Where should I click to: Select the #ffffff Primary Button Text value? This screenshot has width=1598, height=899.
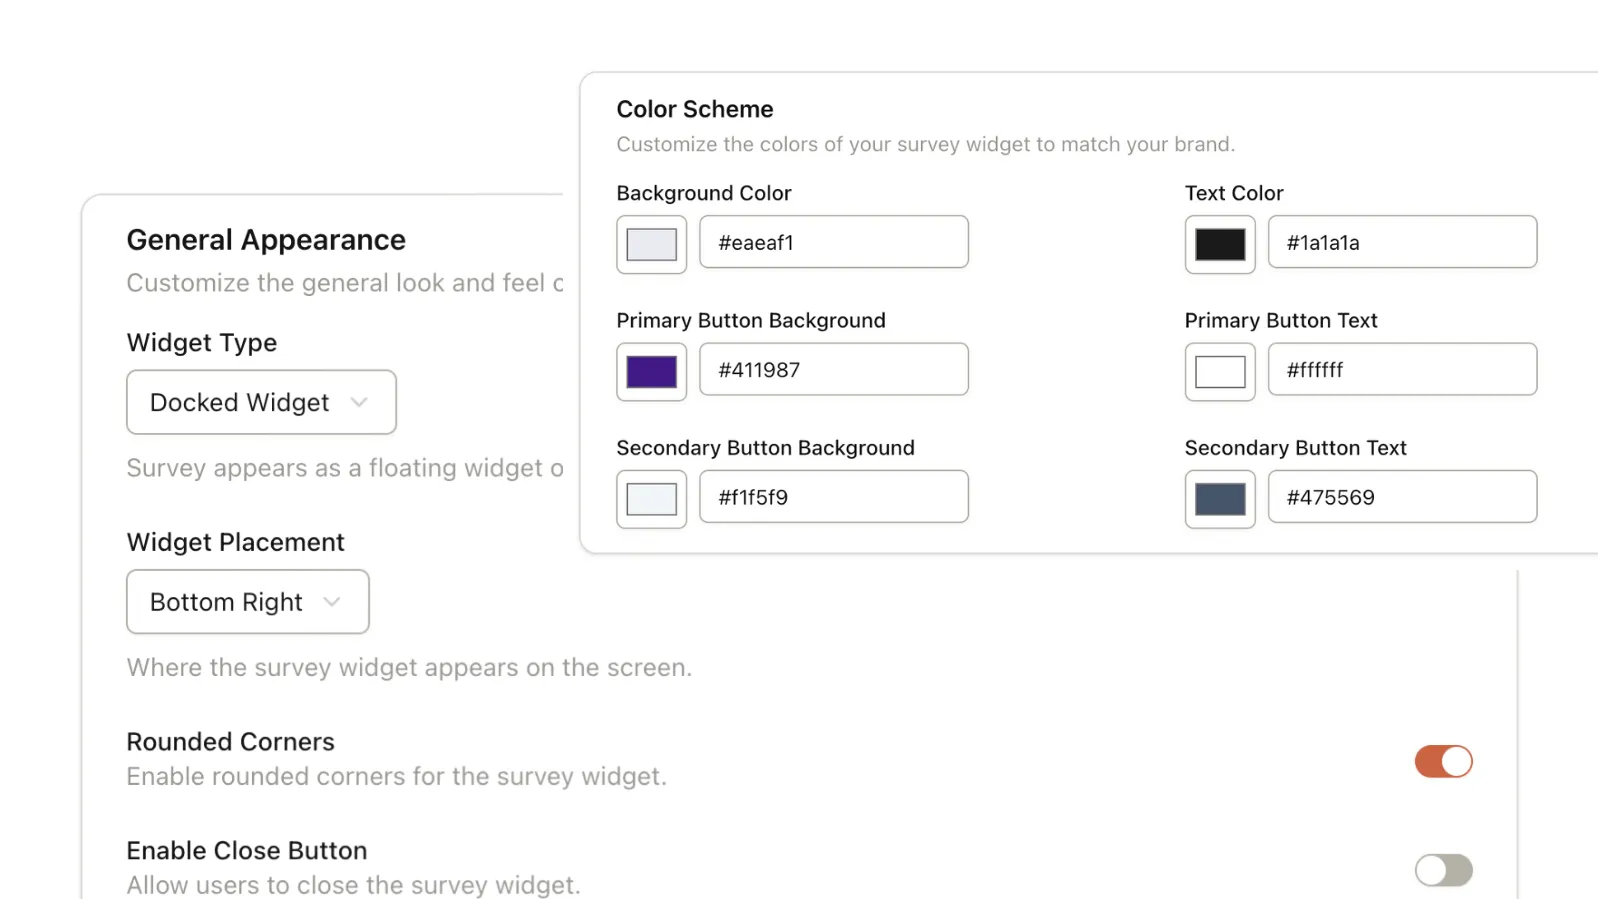coord(1401,369)
